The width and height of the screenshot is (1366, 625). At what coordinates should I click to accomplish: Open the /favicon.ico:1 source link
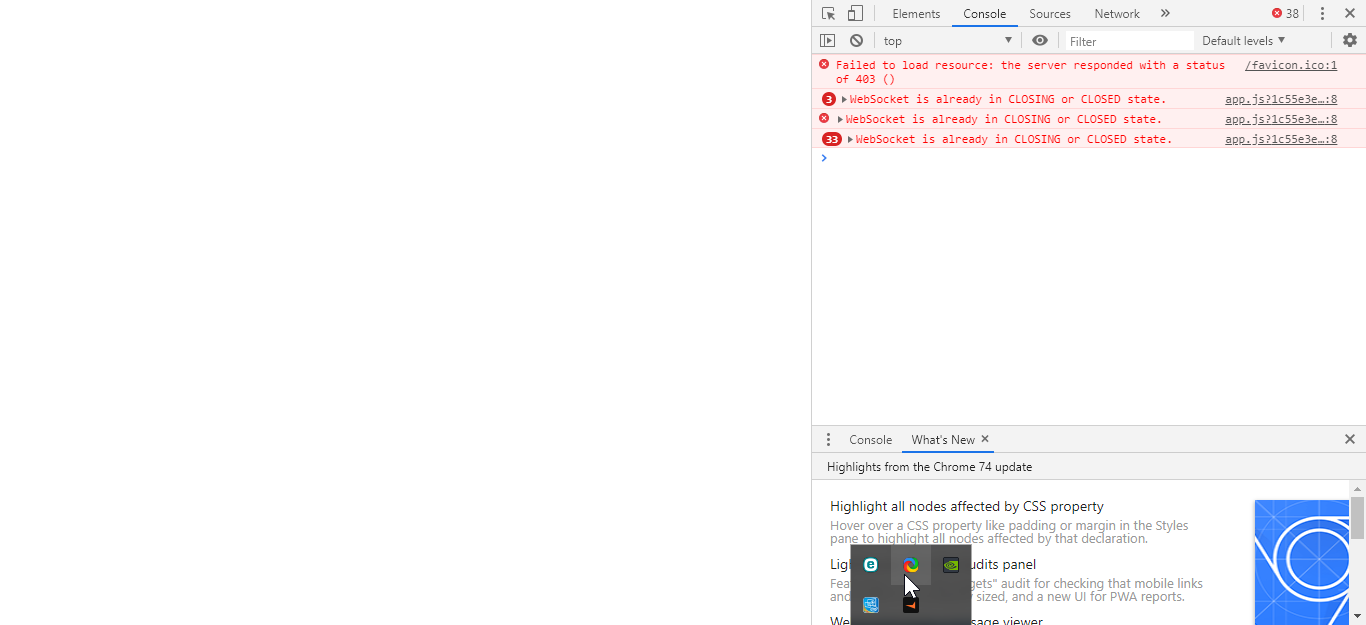tap(1290, 65)
